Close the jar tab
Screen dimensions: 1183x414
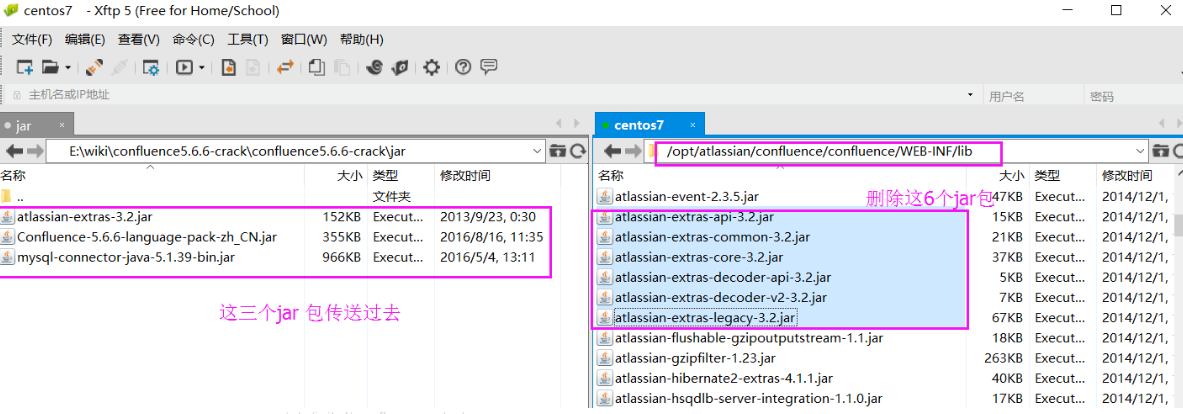pyautogui.click(x=63, y=125)
